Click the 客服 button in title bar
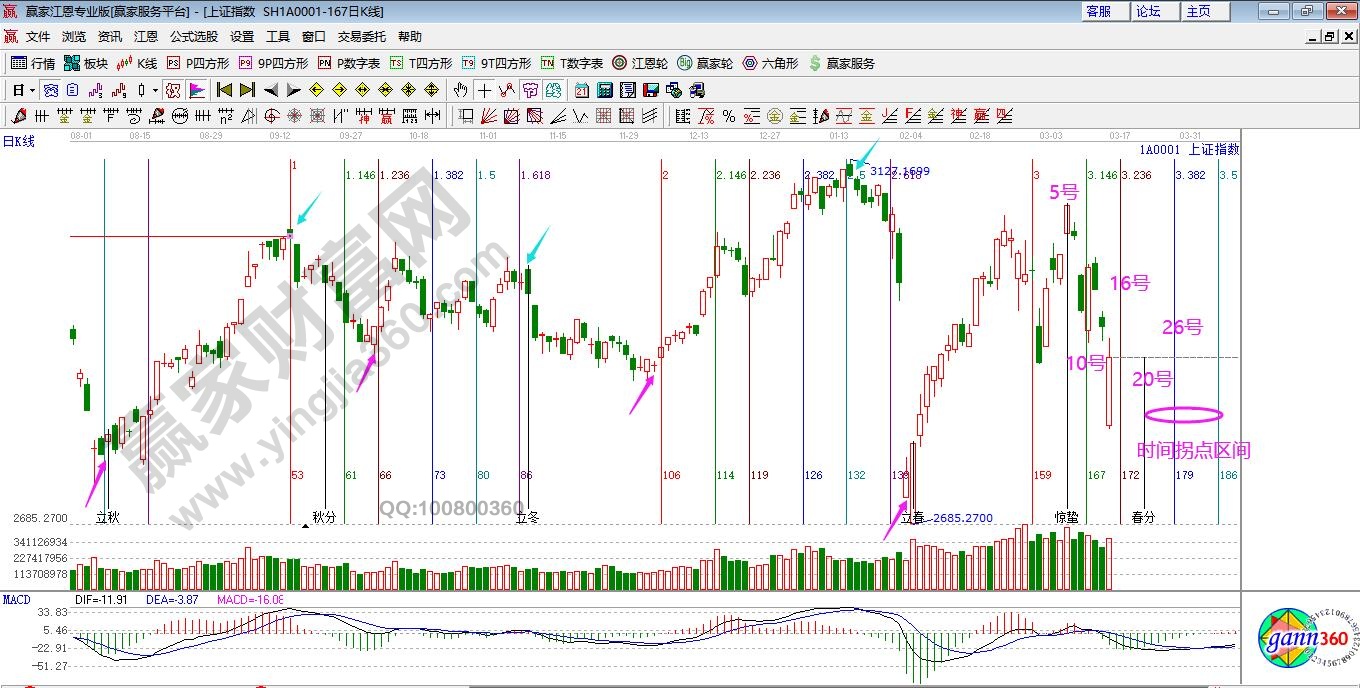This screenshot has height=688, width=1360. 1098,11
